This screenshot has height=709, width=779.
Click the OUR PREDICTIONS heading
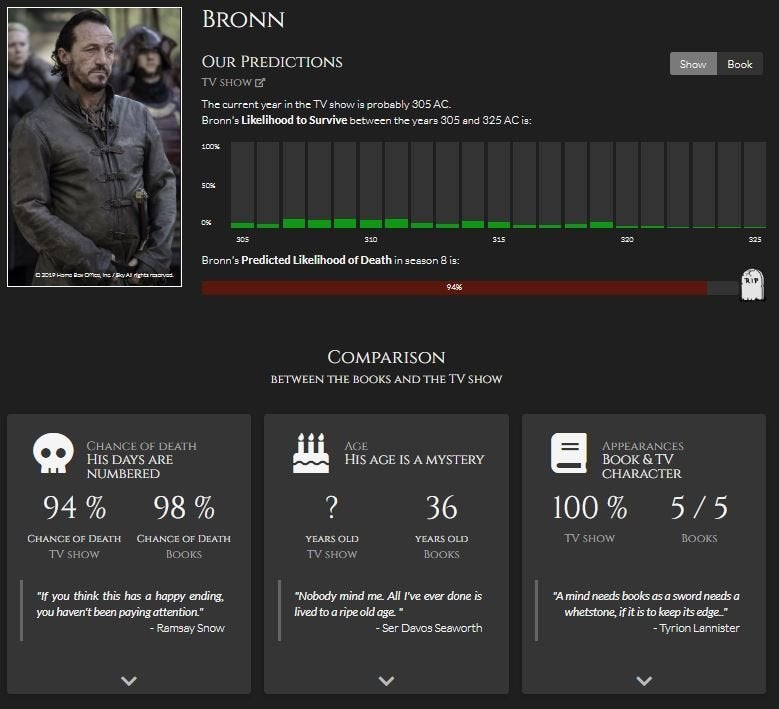[x=272, y=62]
